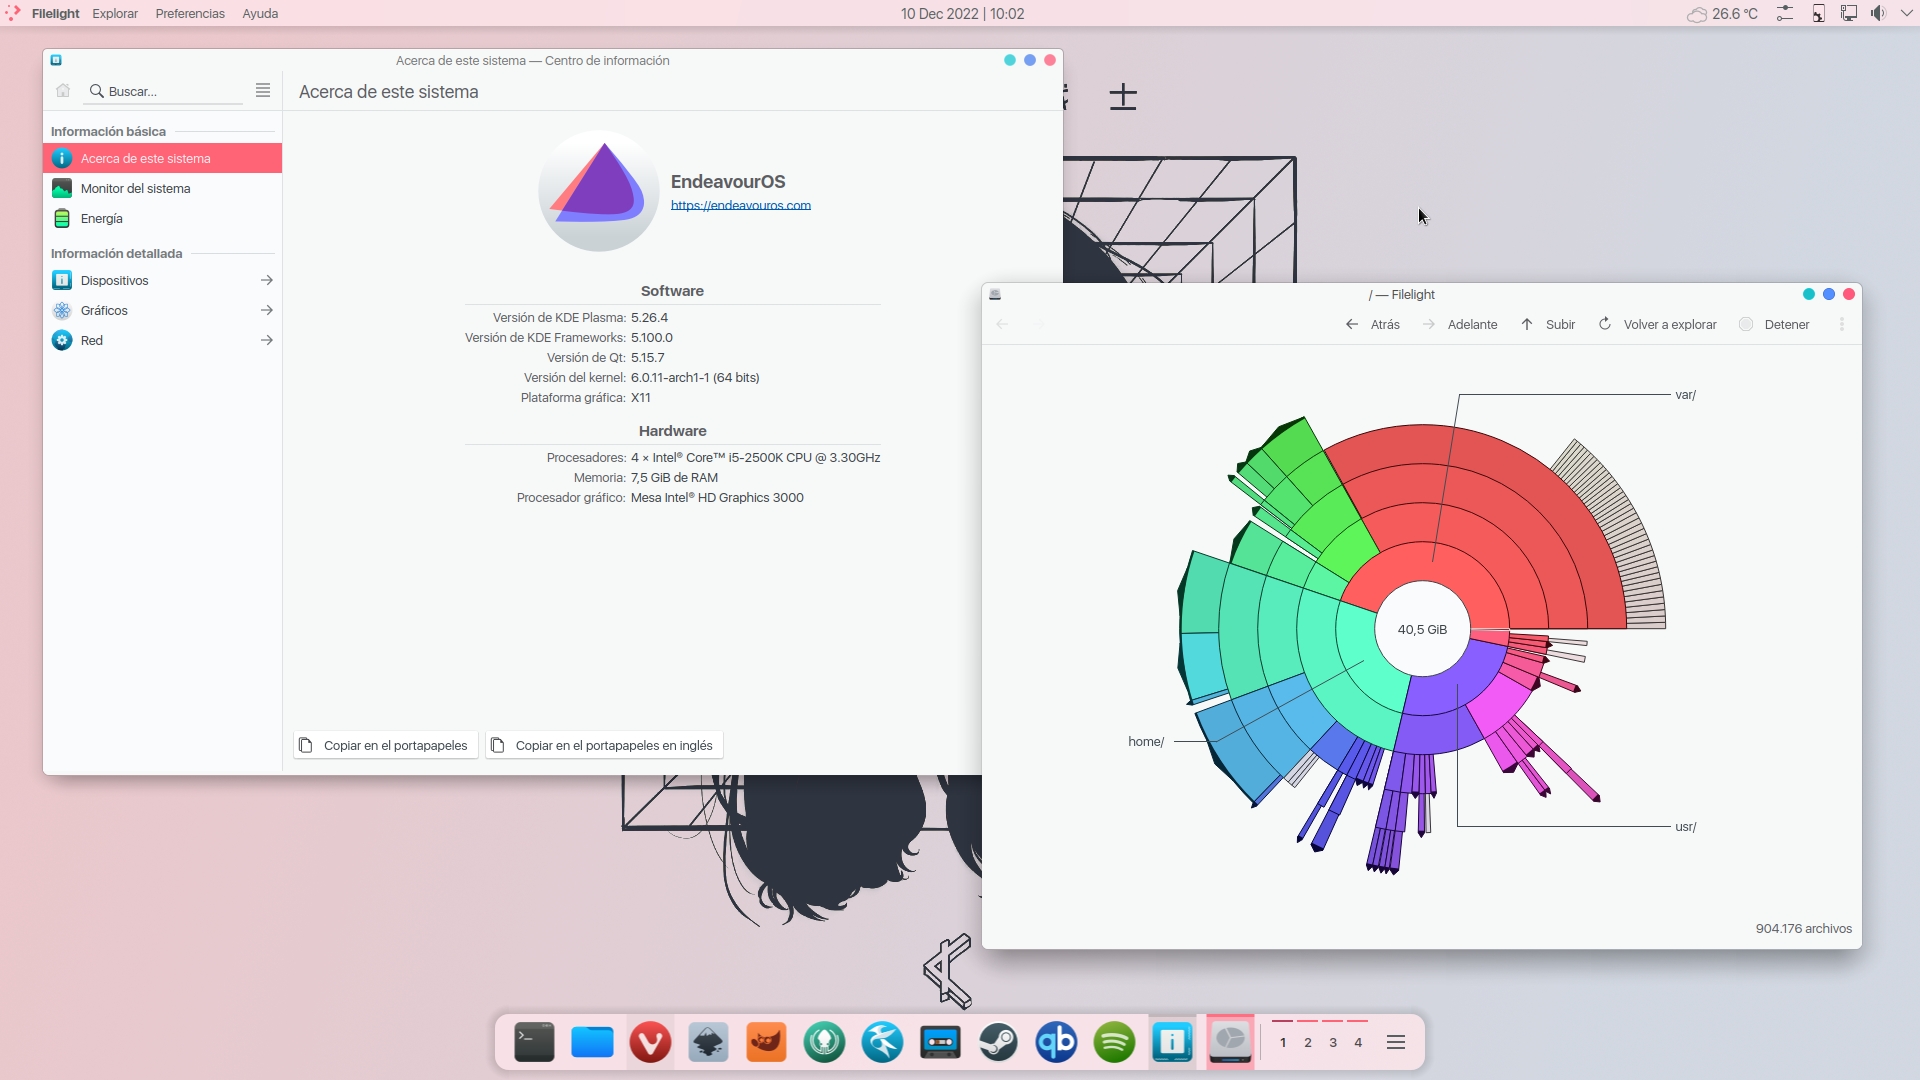Open the terminal from the dock
The image size is (1920, 1080).
534,1043
